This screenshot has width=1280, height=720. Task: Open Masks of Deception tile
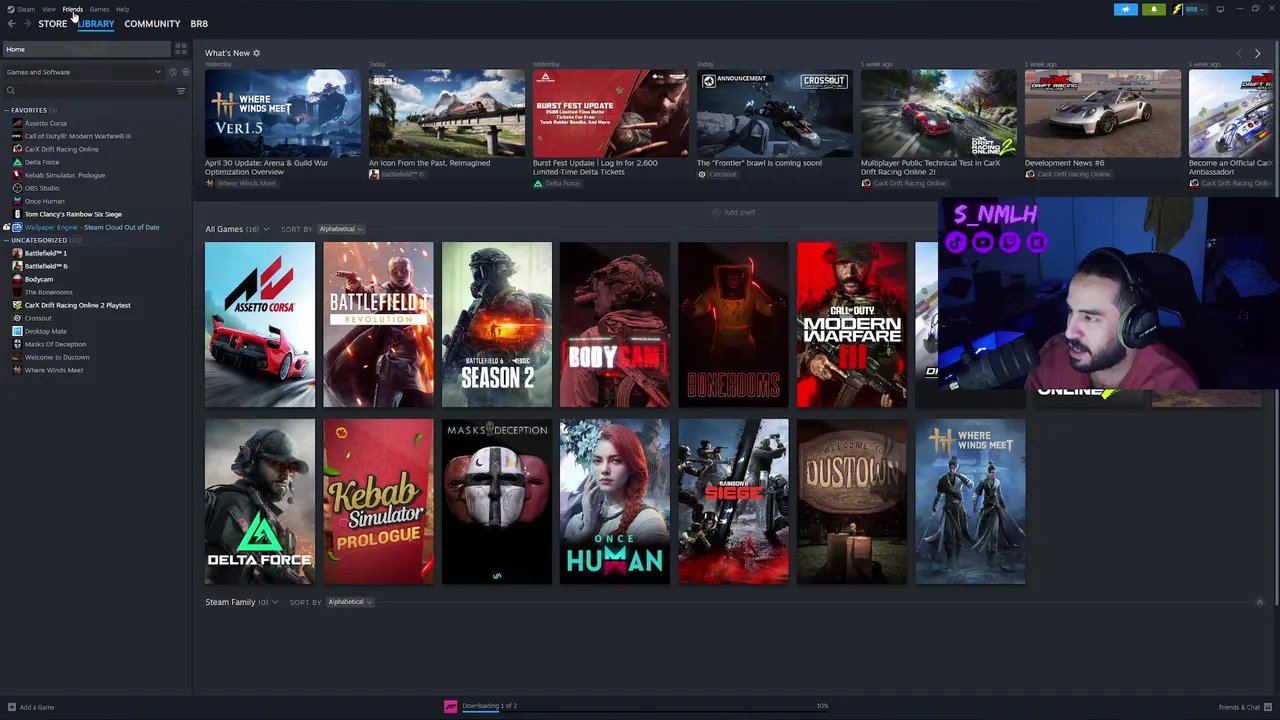click(497, 501)
